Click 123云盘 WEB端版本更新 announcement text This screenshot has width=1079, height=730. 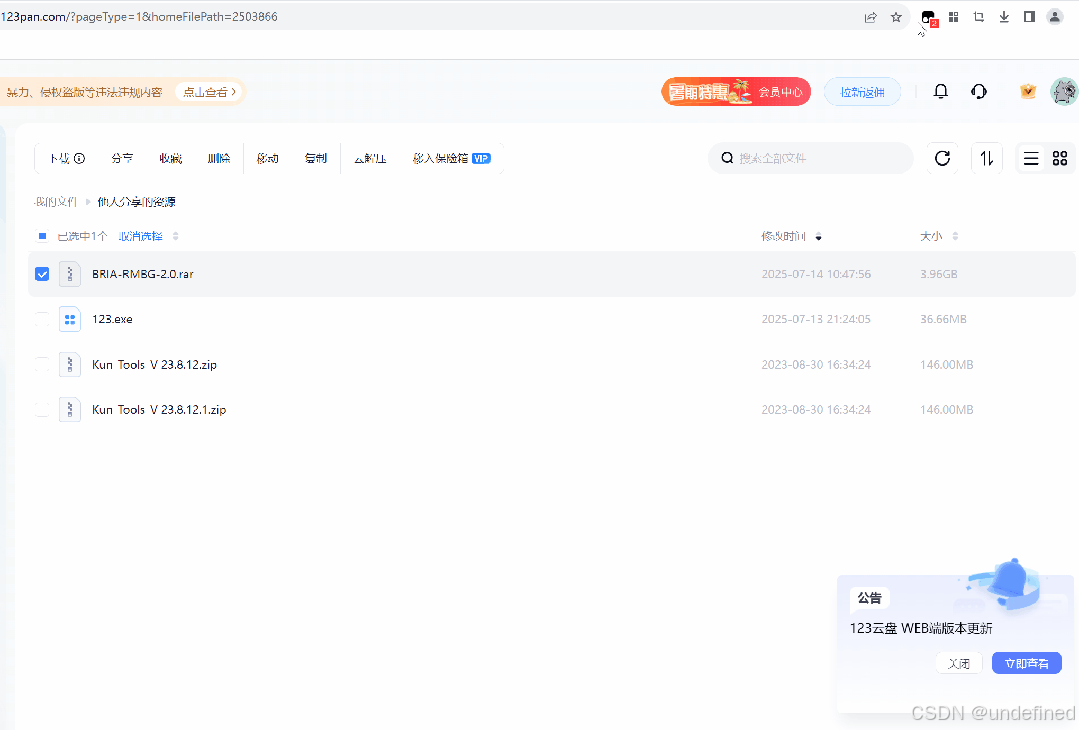point(921,628)
